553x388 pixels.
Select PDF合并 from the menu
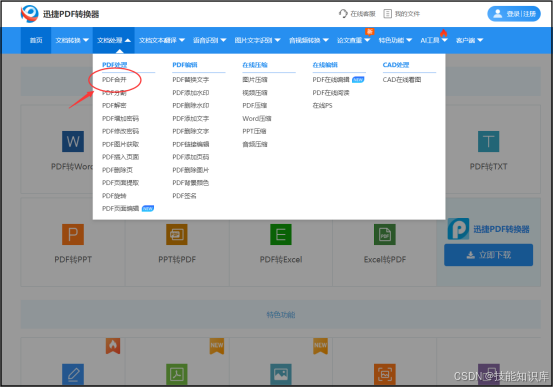114,80
